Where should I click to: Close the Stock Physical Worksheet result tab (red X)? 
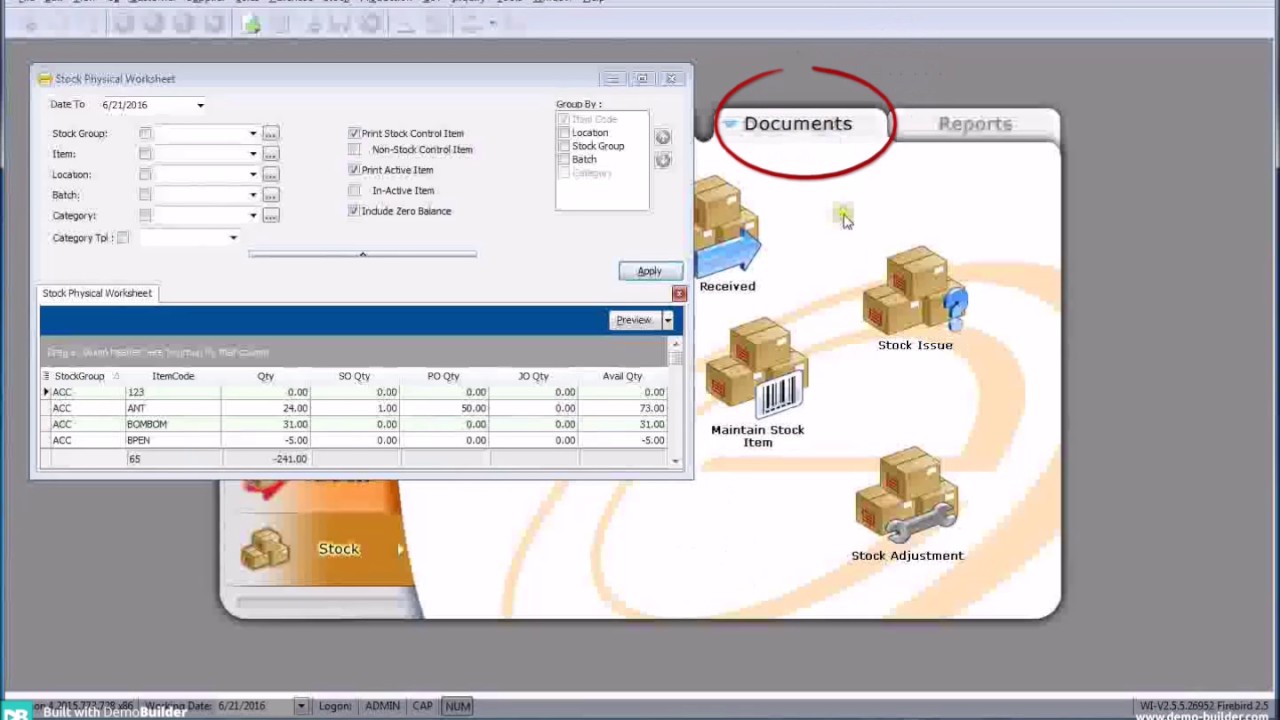tap(679, 293)
